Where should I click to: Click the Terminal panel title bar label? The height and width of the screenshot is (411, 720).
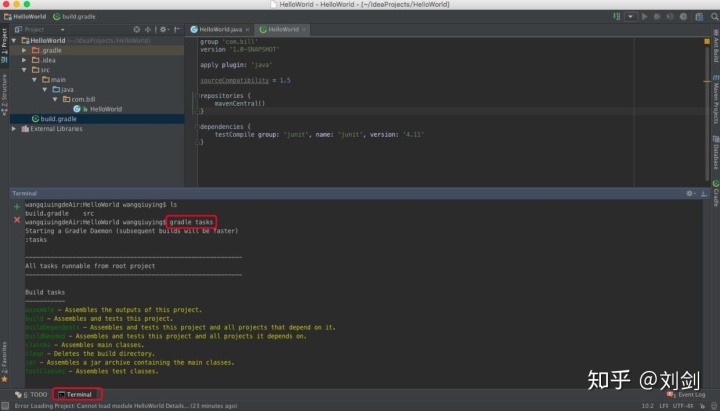pyautogui.click(x=24, y=193)
